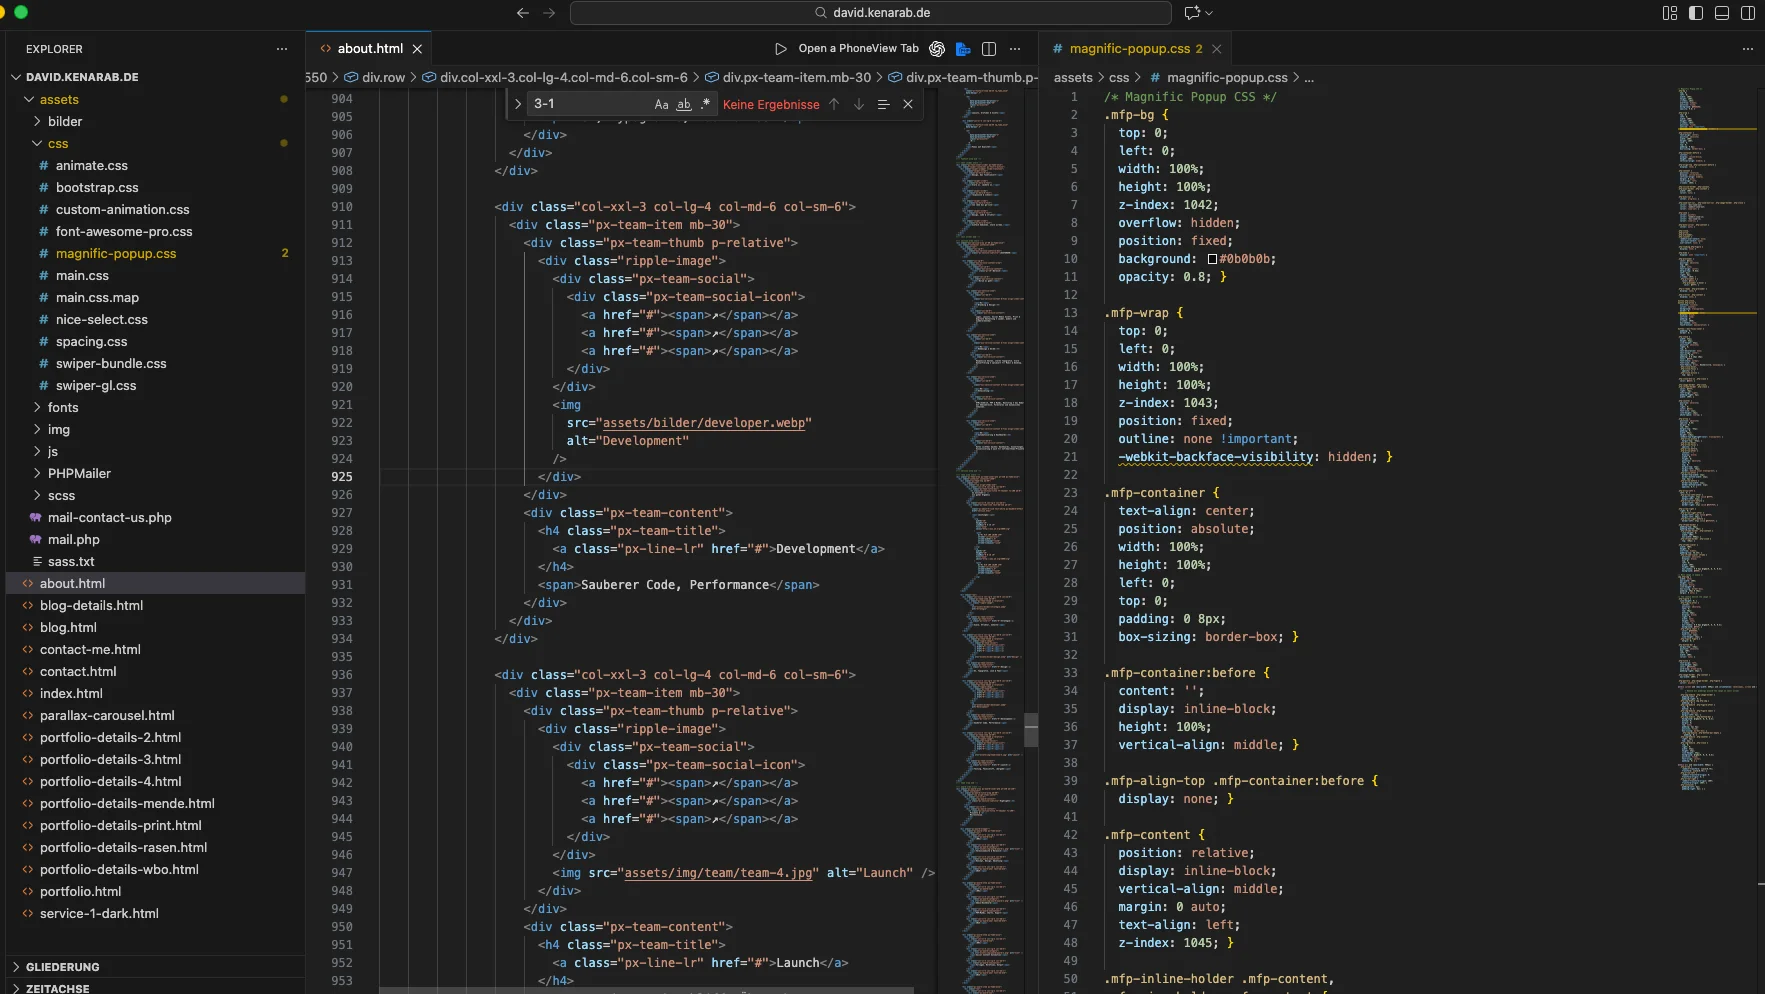Expand the GLIEDERUNG section
1765x994 pixels.
[x=62, y=967]
